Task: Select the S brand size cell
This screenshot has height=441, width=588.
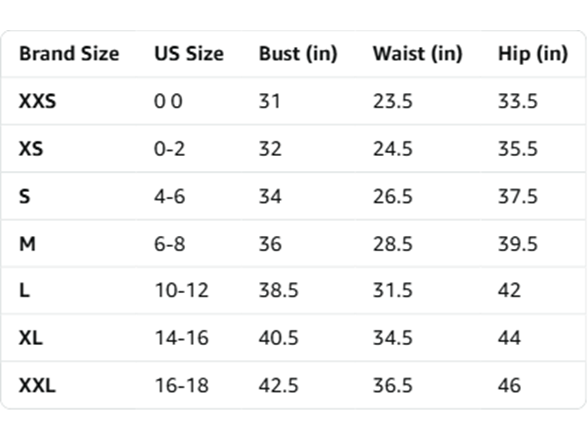Action: [24, 196]
